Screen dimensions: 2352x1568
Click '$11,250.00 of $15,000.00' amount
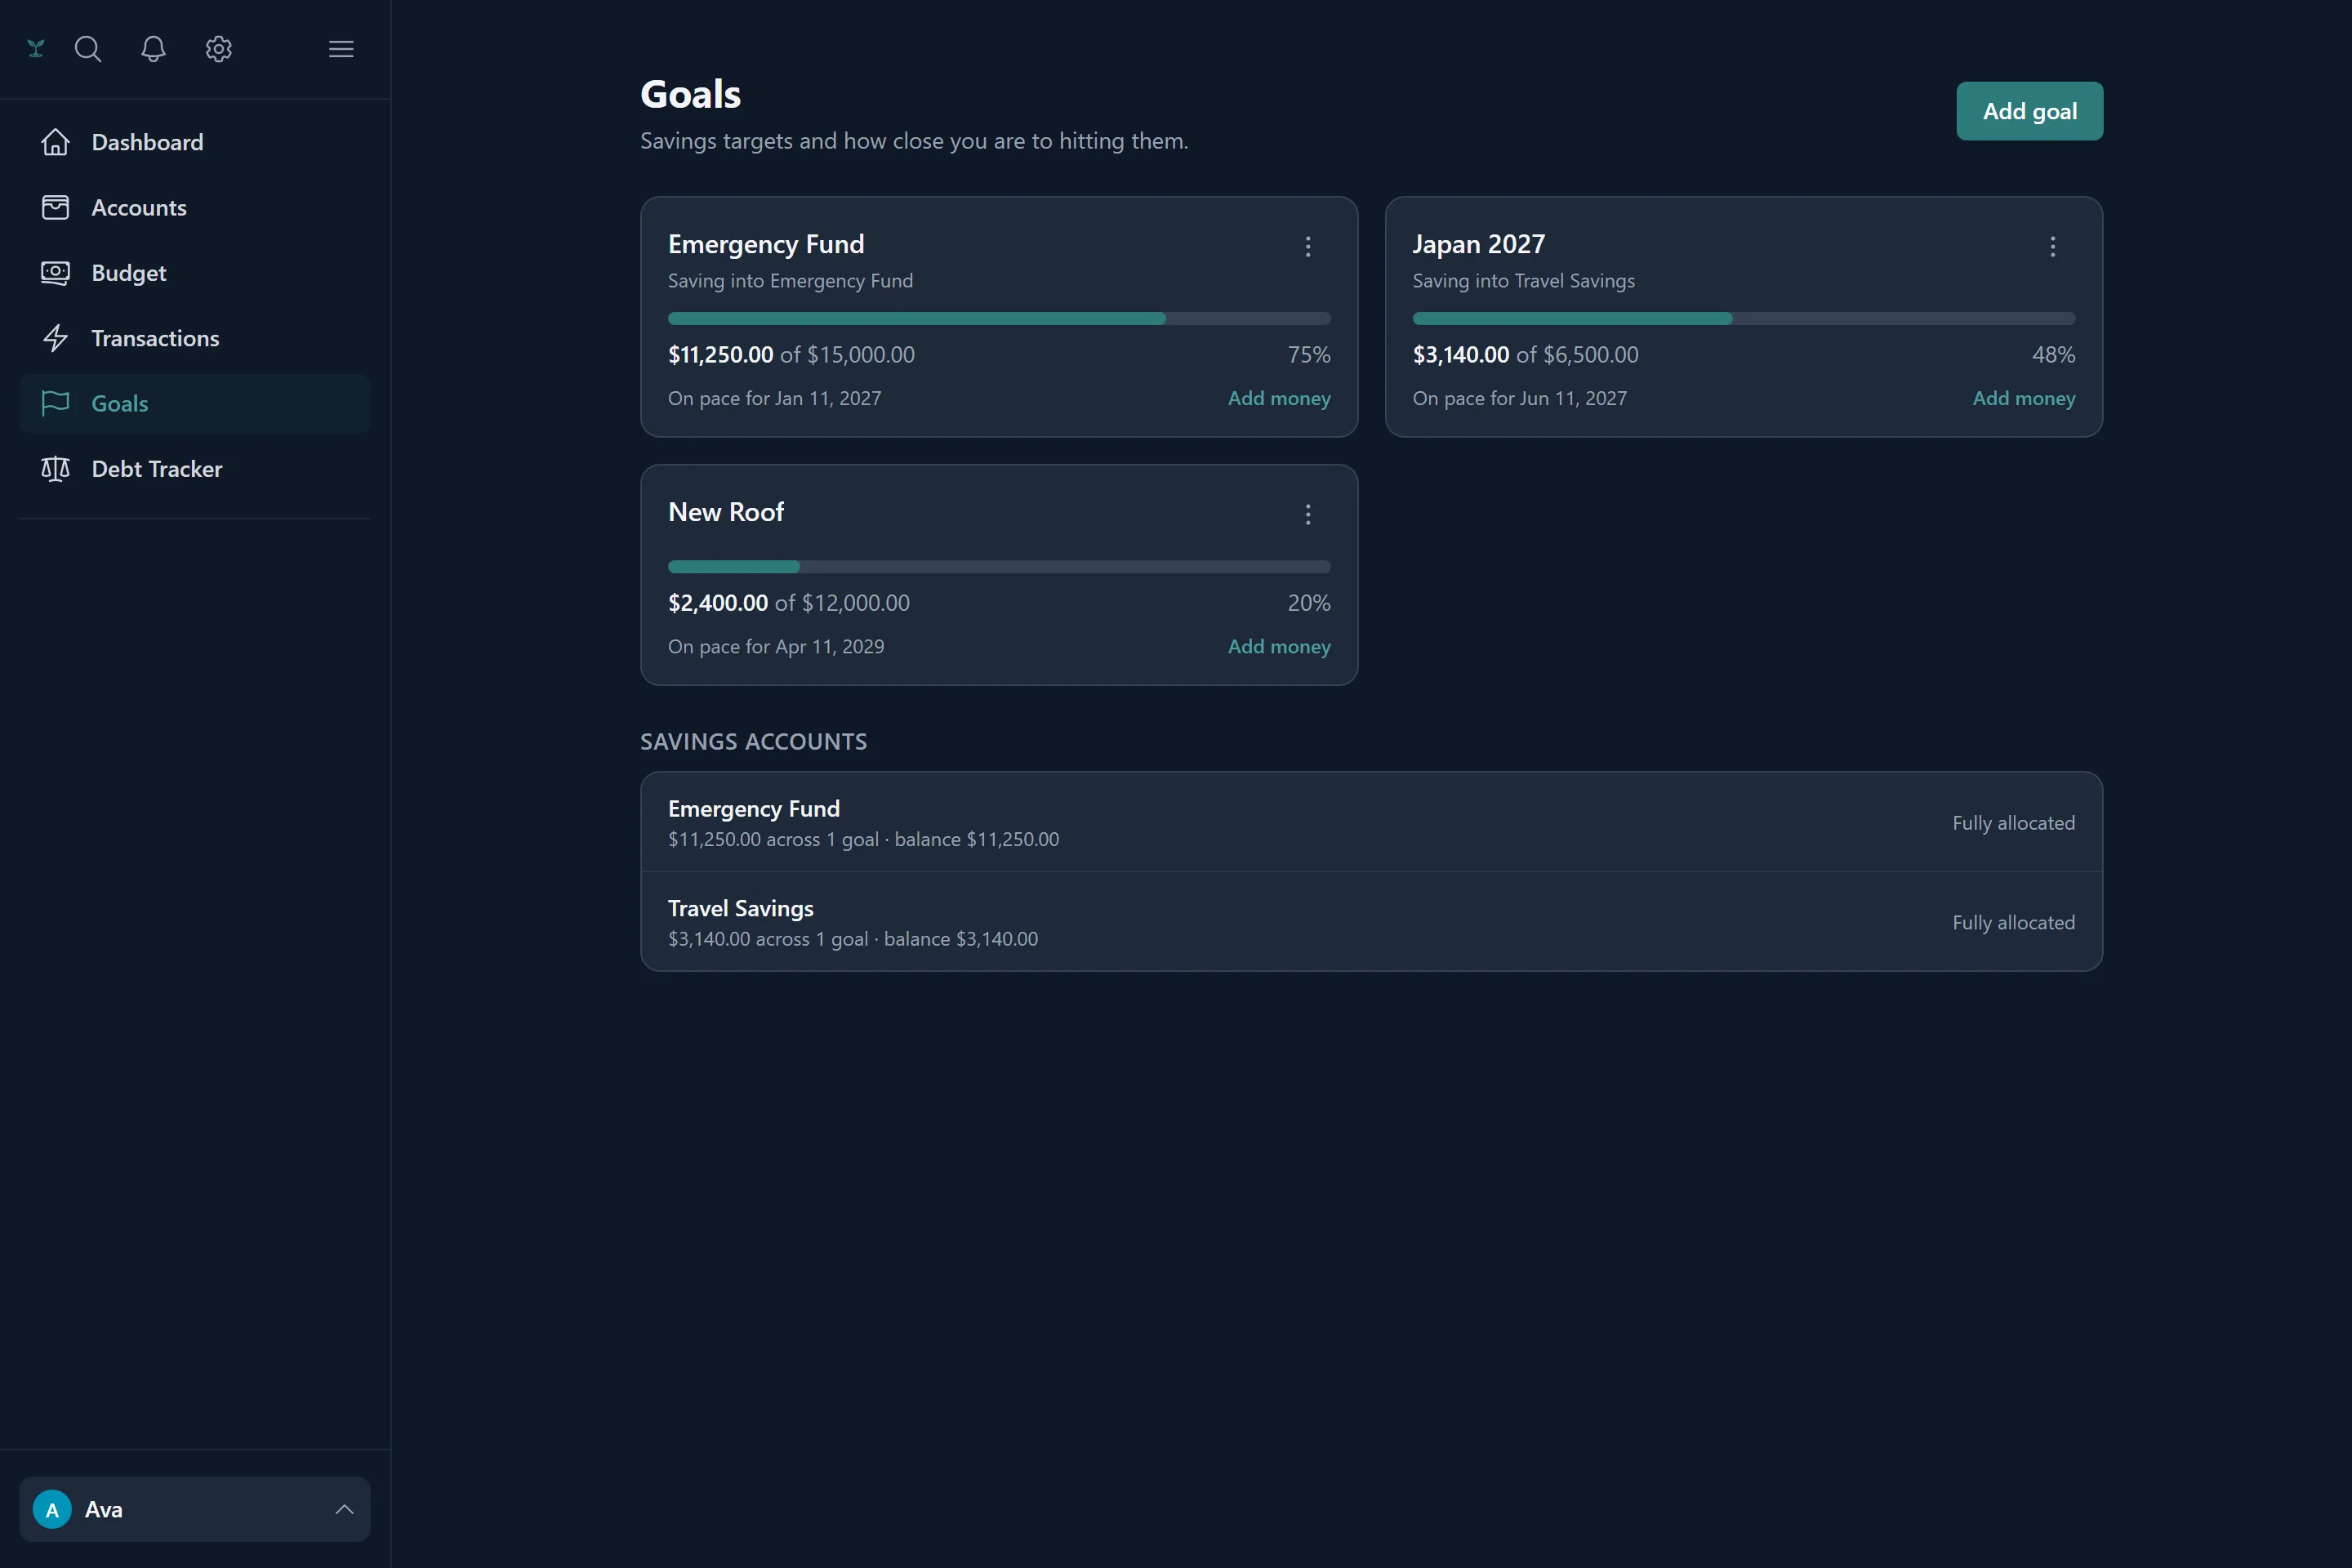tap(791, 354)
